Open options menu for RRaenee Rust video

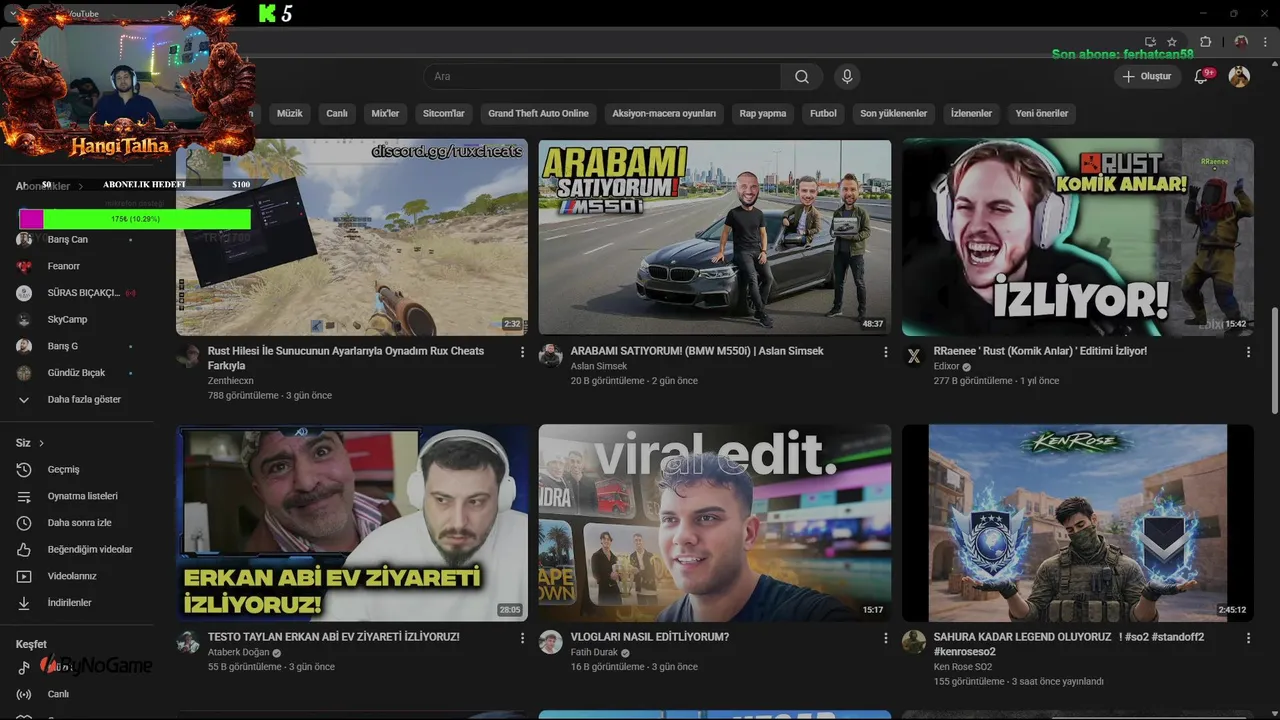(1248, 352)
